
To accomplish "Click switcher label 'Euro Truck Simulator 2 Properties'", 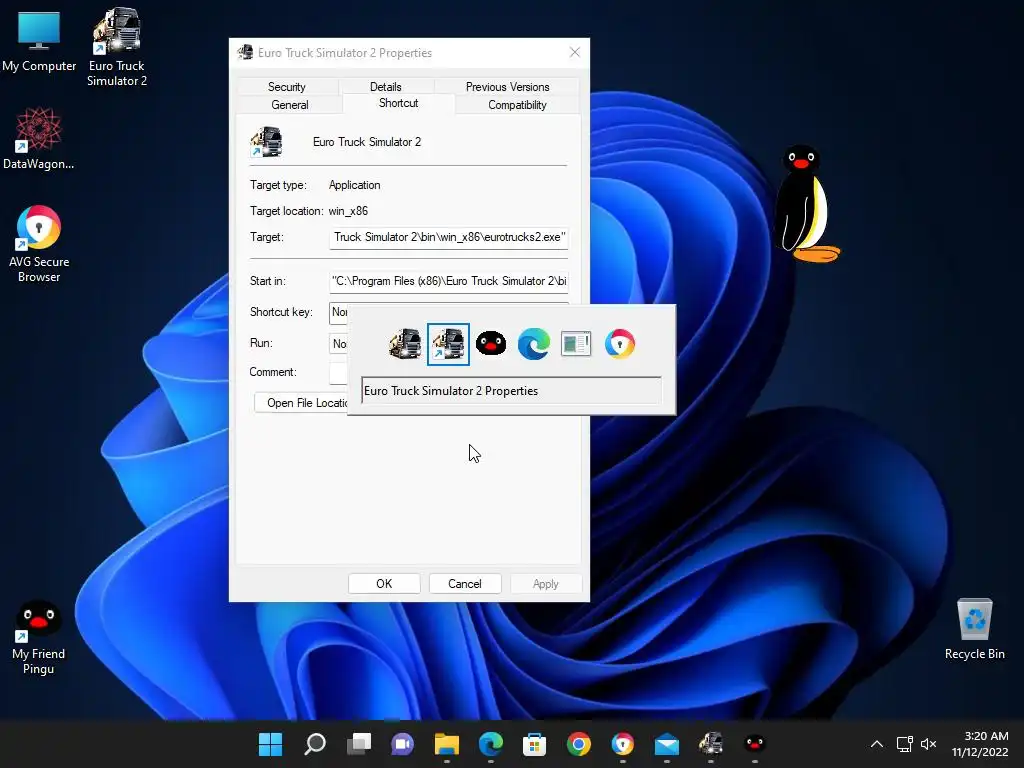I will click(451, 391).
